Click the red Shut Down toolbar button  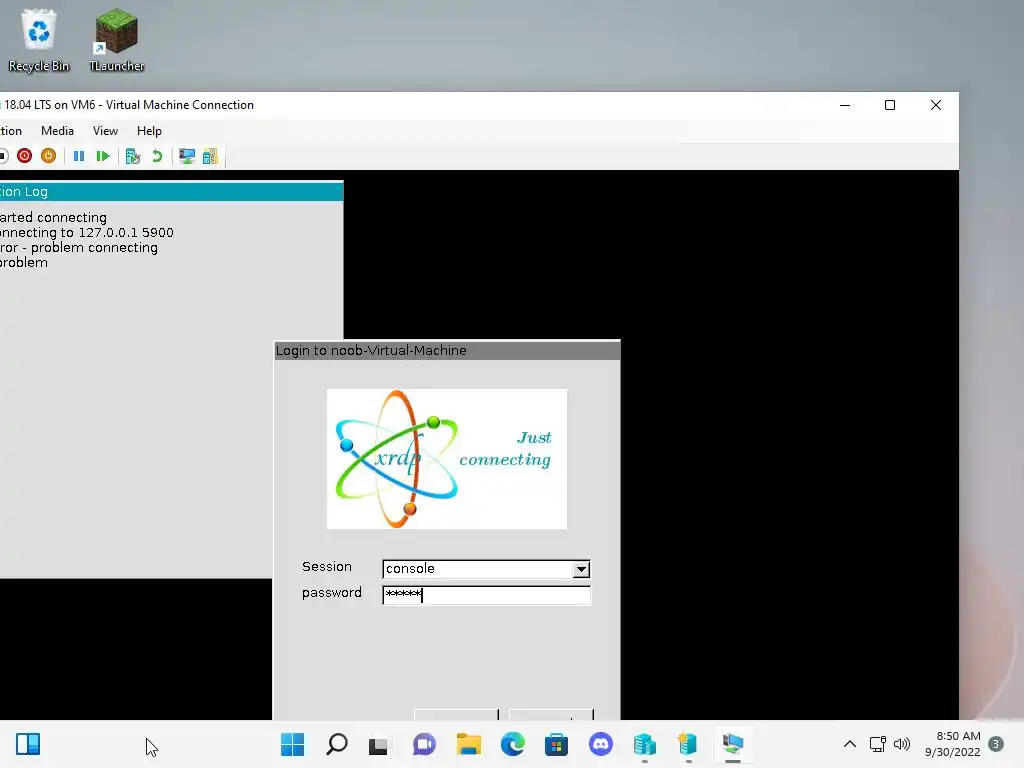coord(24,156)
